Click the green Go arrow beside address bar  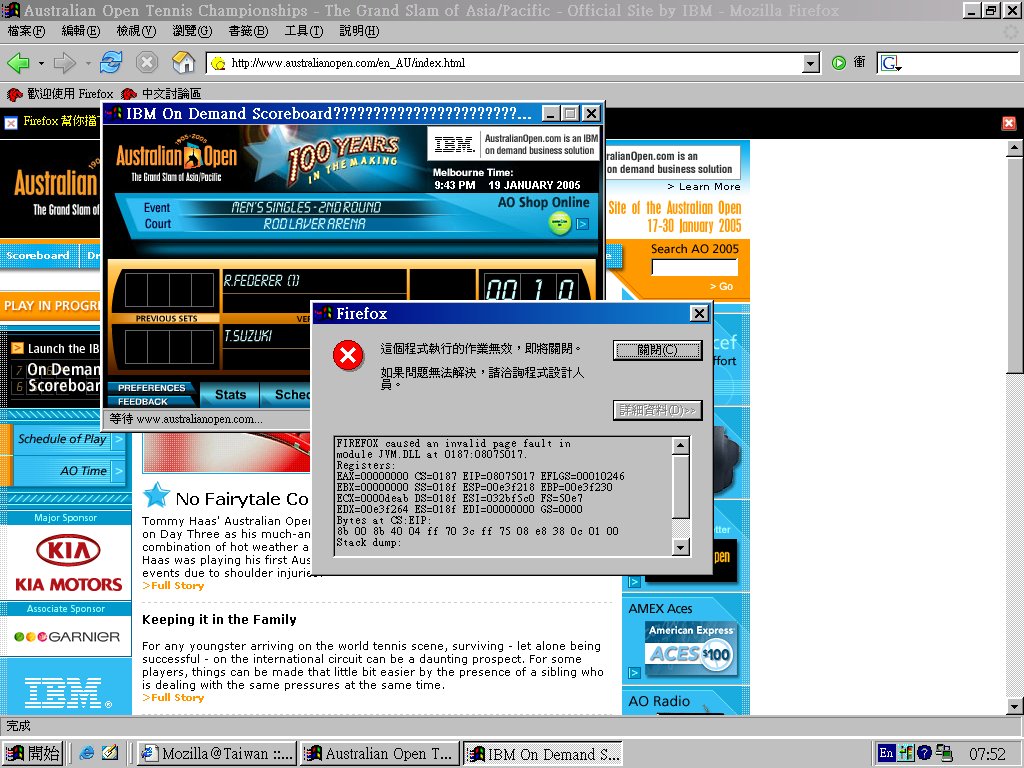pyautogui.click(x=839, y=63)
